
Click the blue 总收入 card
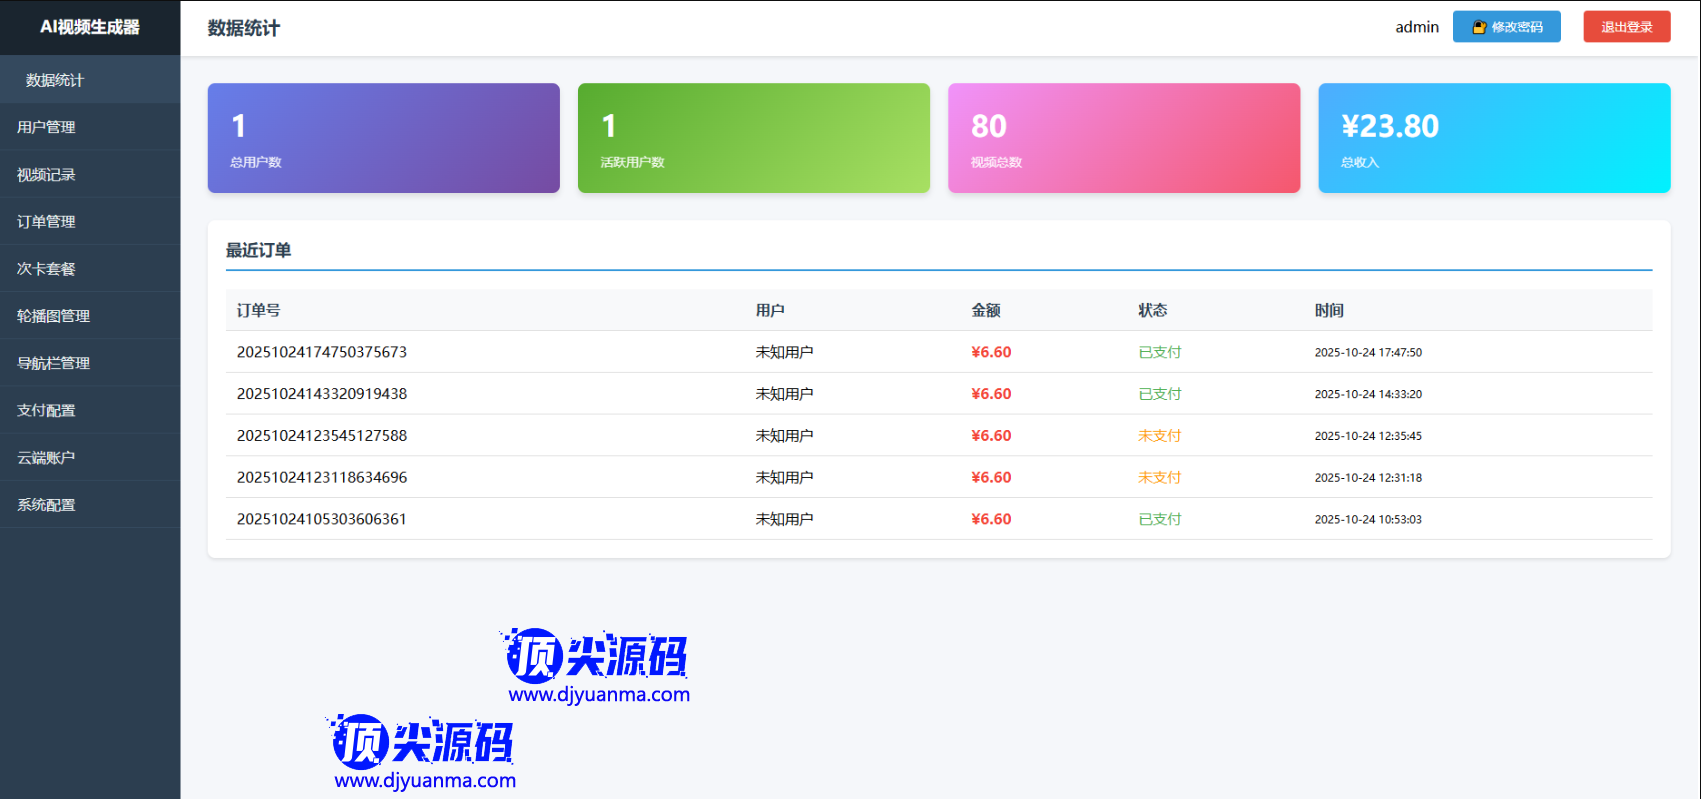coord(1493,138)
